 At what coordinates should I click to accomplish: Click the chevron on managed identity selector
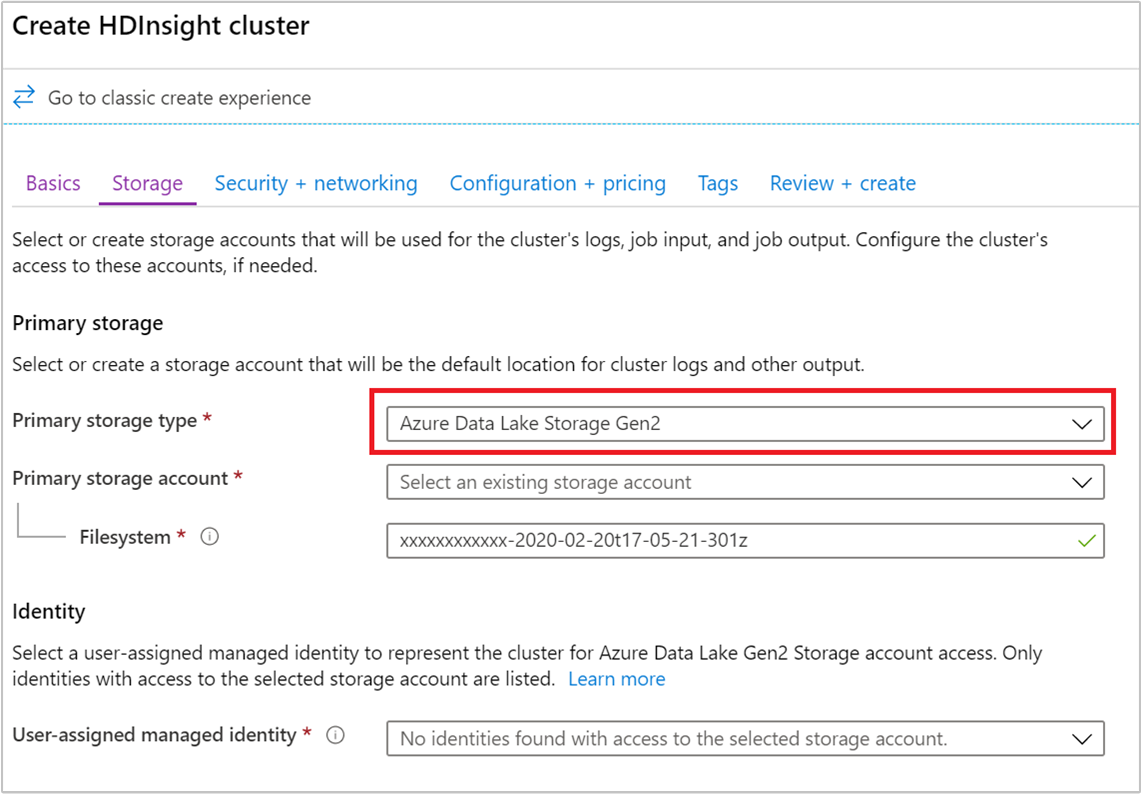click(x=1081, y=738)
